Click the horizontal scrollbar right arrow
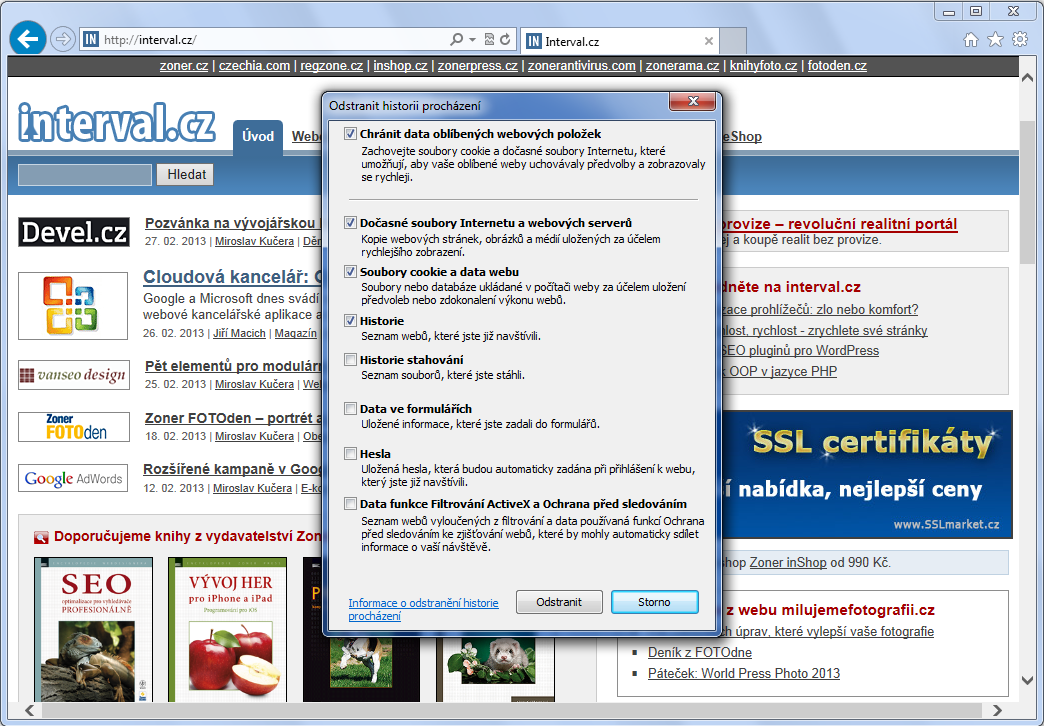1044x726 pixels. 997,710
